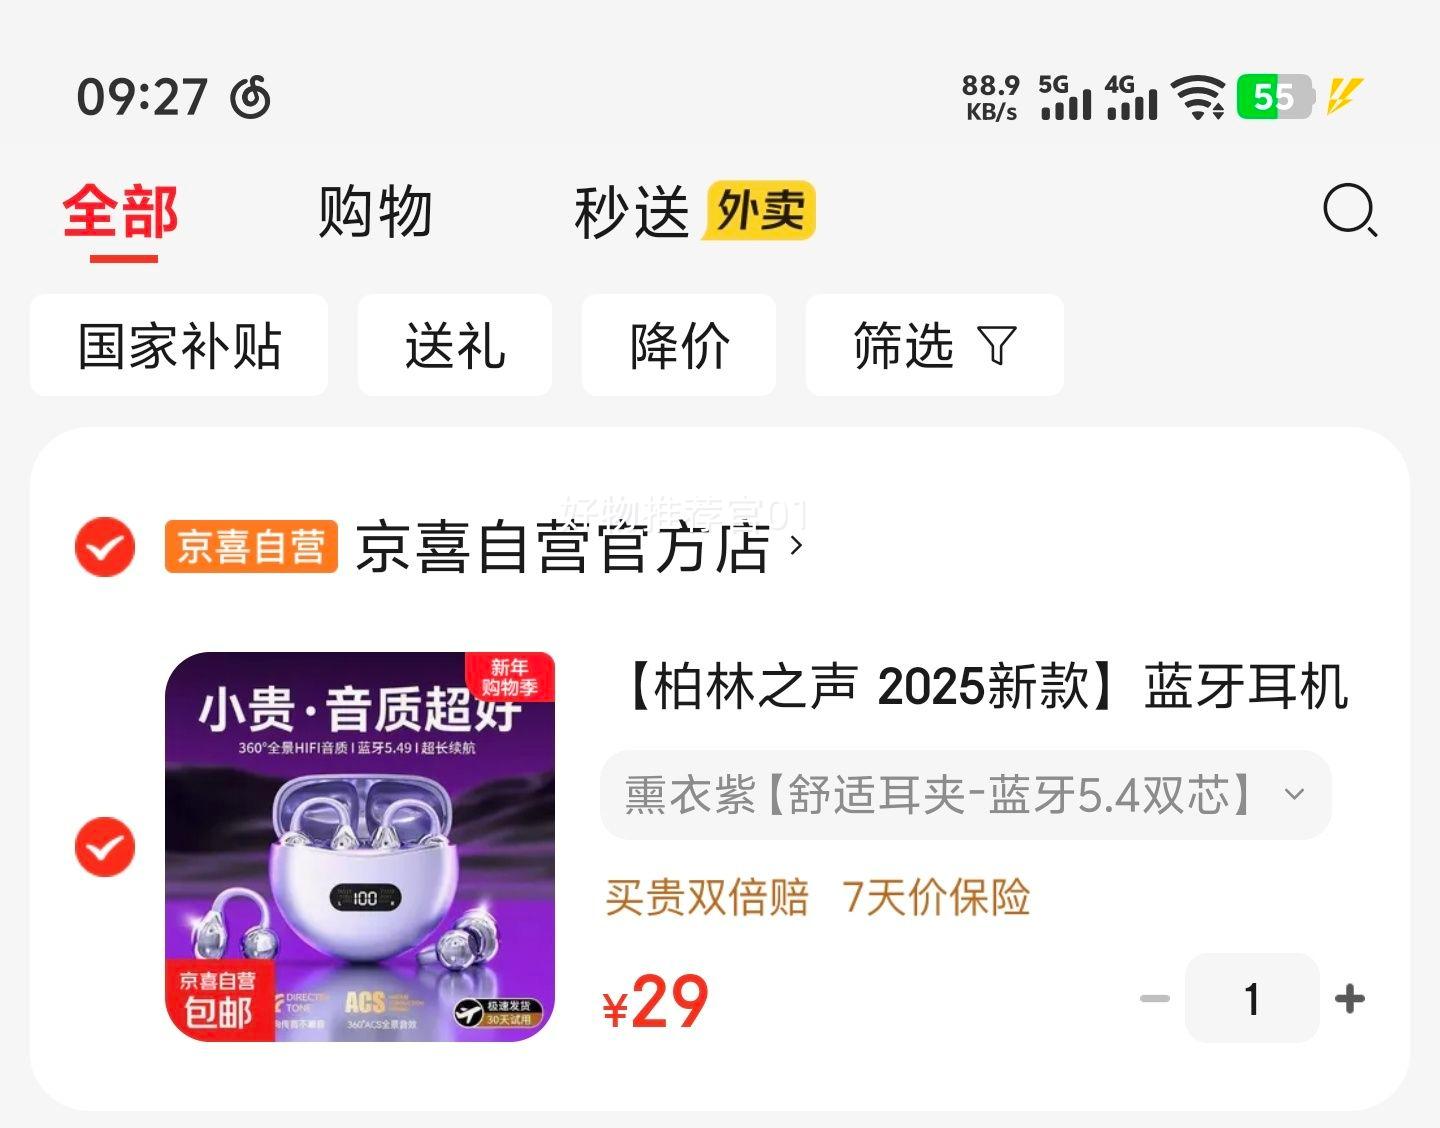Uncheck the 京喜自营官方店 store checkbox
The width and height of the screenshot is (1440, 1128).
pyautogui.click(x=105, y=547)
